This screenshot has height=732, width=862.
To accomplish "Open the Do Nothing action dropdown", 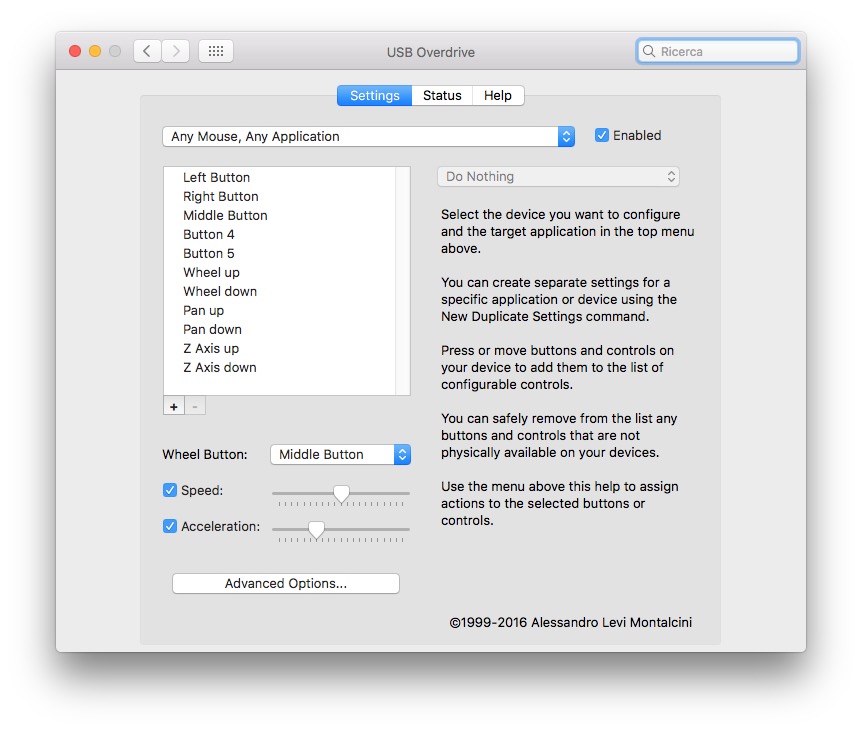I will (x=559, y=176).
